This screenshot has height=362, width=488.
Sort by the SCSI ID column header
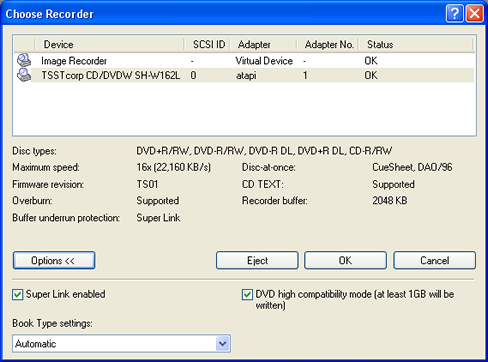tap(207, 44)
